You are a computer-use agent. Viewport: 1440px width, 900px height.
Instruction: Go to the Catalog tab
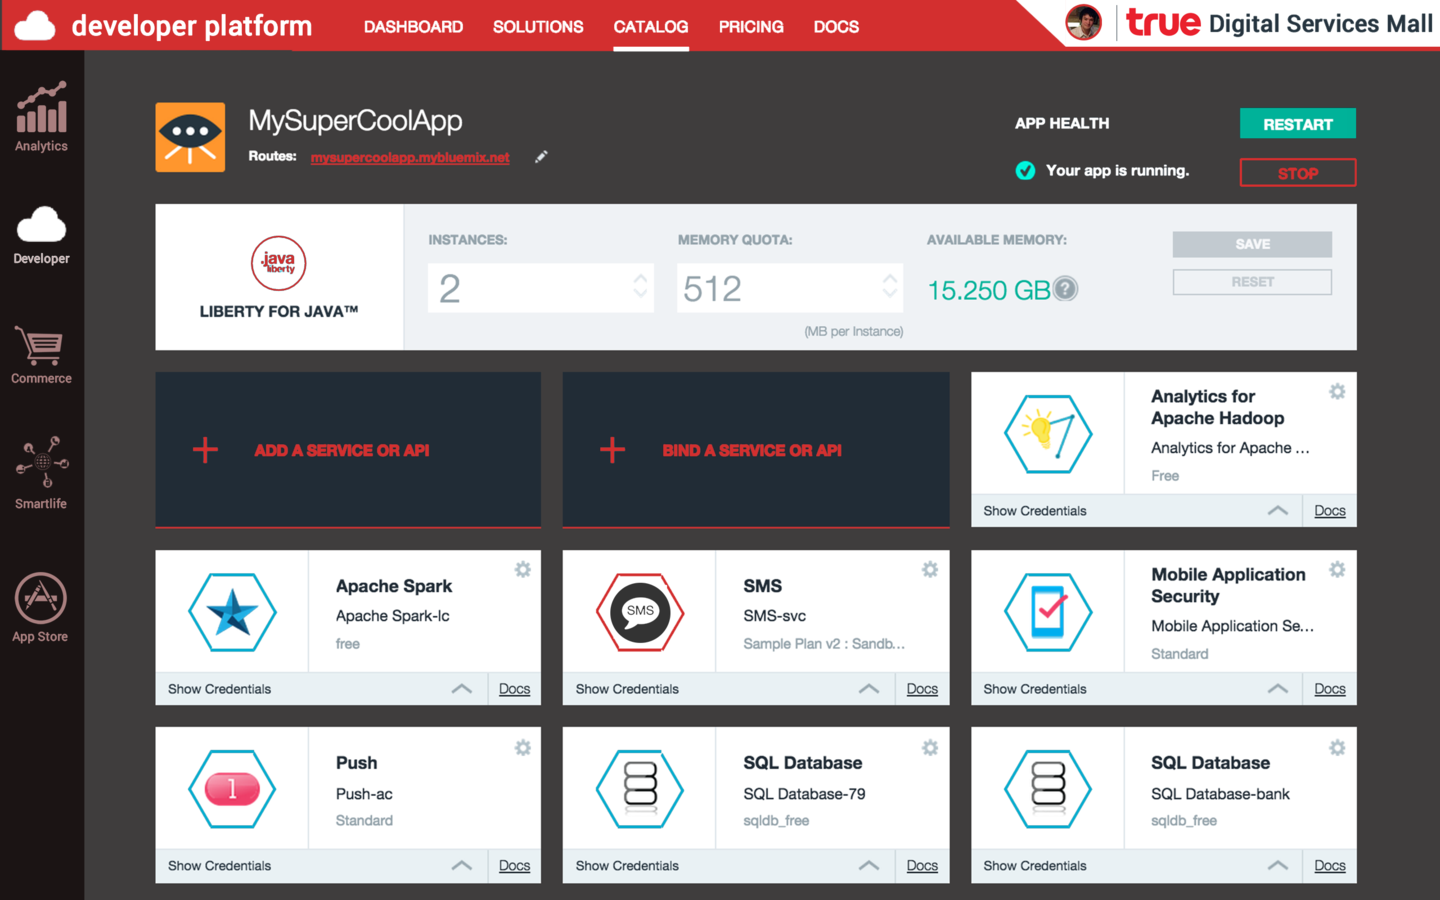click(651, 27)
